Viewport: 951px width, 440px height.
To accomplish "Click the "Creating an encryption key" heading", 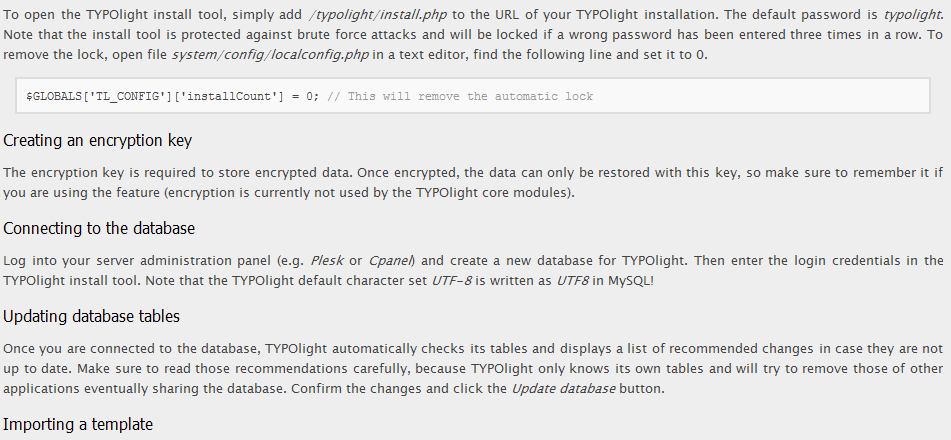I will point(97,141).
